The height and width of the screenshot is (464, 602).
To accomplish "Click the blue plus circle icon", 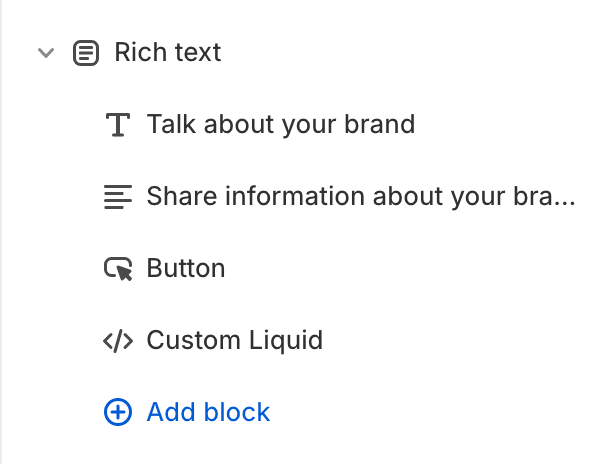I will pyautogui.click(x=118, y=412).
